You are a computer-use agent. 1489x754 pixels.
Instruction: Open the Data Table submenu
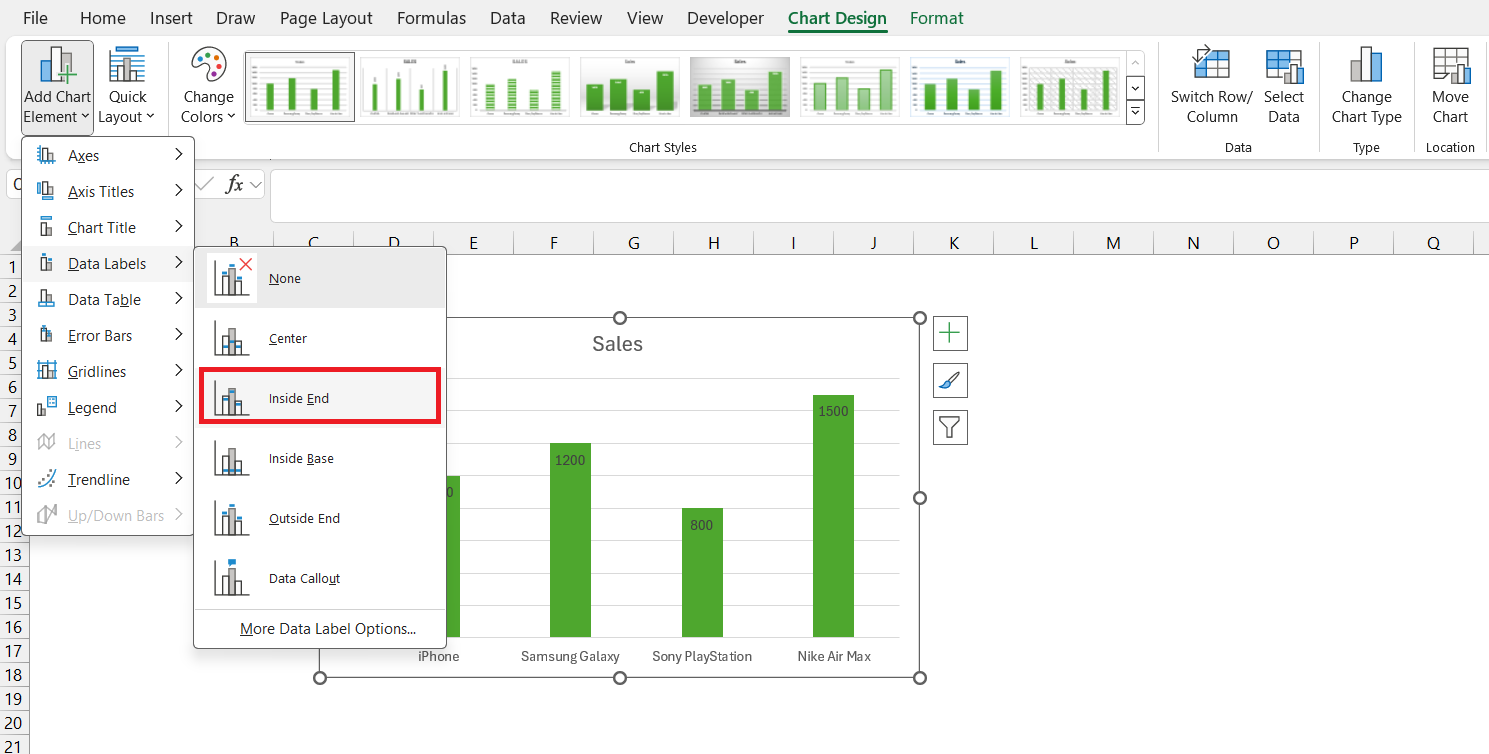click(x=108, y=300)
